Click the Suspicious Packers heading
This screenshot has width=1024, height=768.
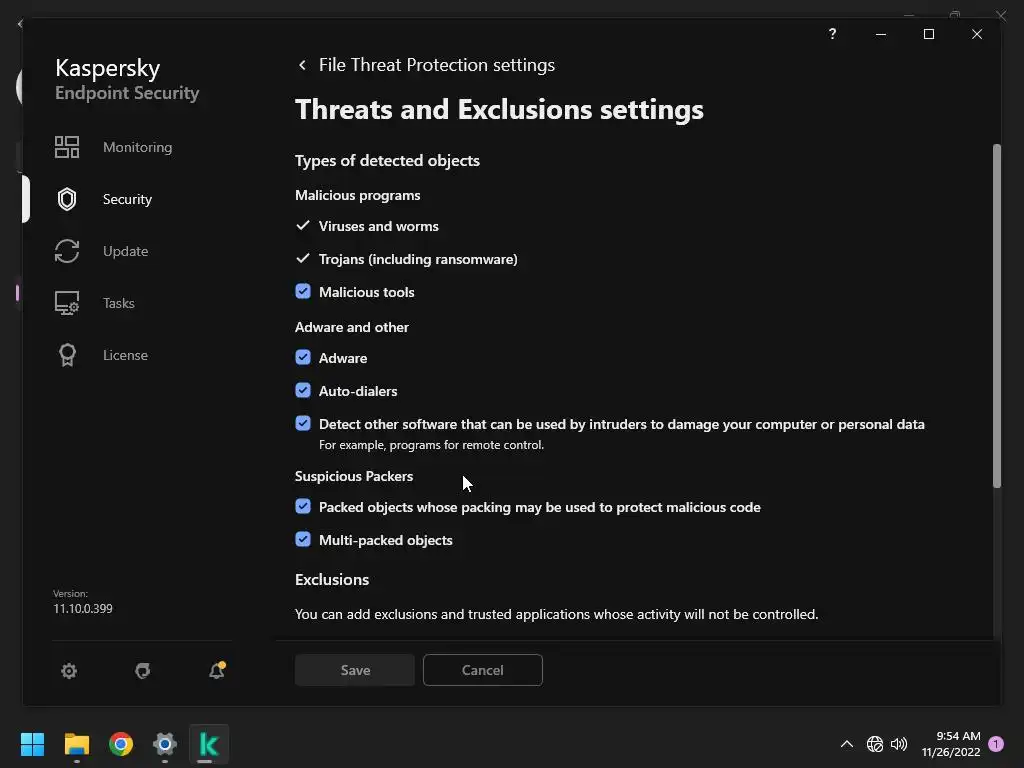coord(354,476)
